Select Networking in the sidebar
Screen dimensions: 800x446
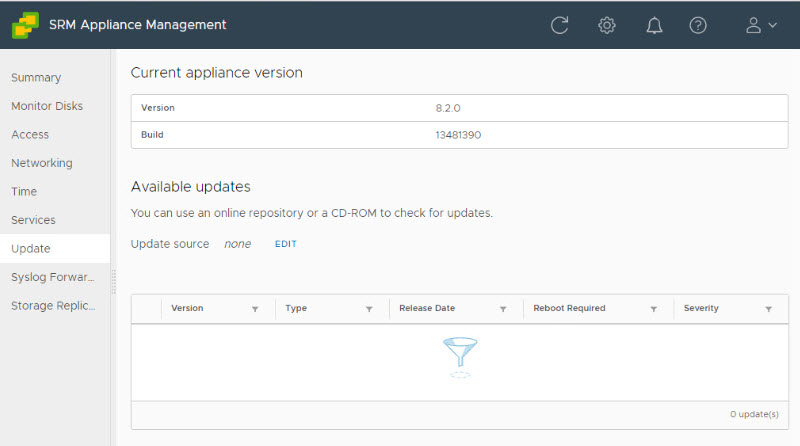[42, 163]
